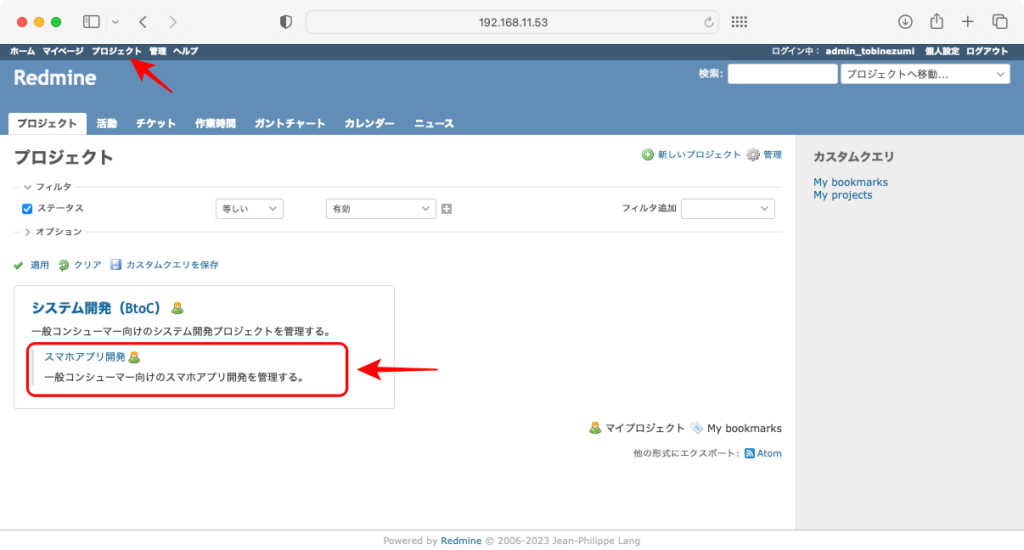Open the Safari share icon
1024x550 pixels.
point(936,21)
